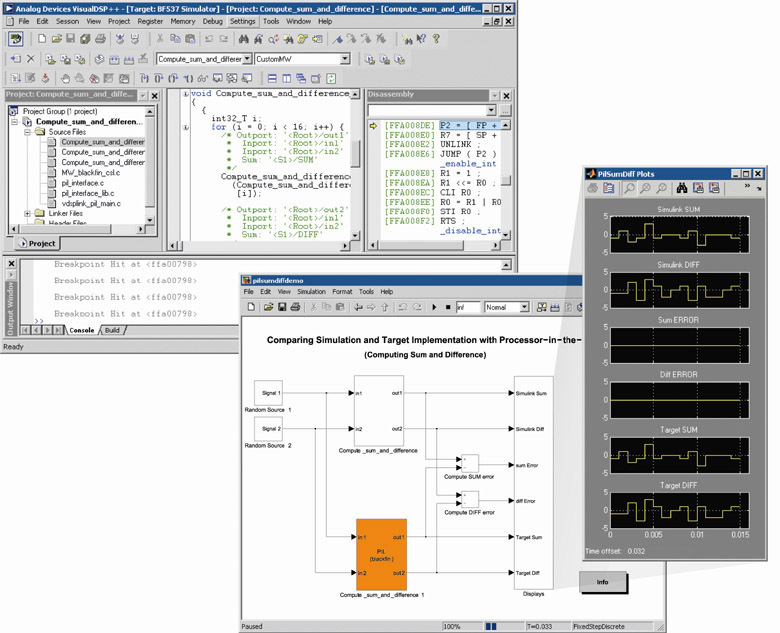The image size is (780, 633).
Task: Click zoom Y-axis icon in PilSumDiff Plots
Action: [661, 188]
